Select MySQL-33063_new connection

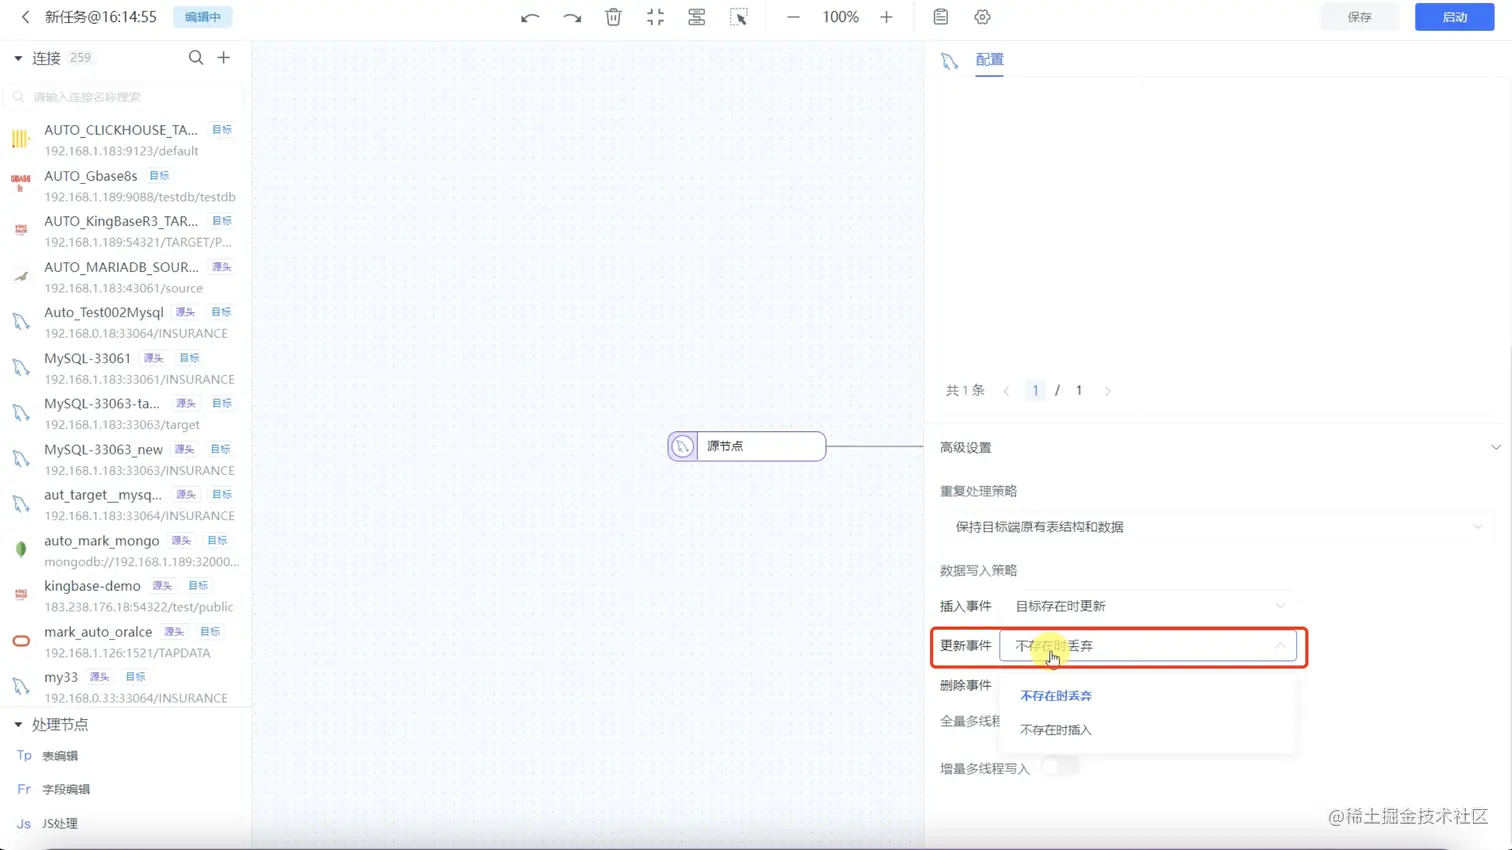[125, 459]
